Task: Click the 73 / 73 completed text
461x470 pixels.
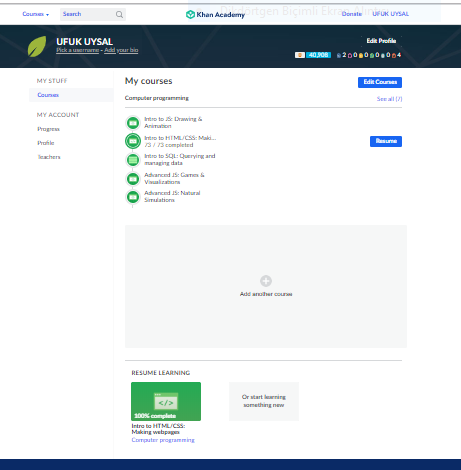Action: click(169, 145)
